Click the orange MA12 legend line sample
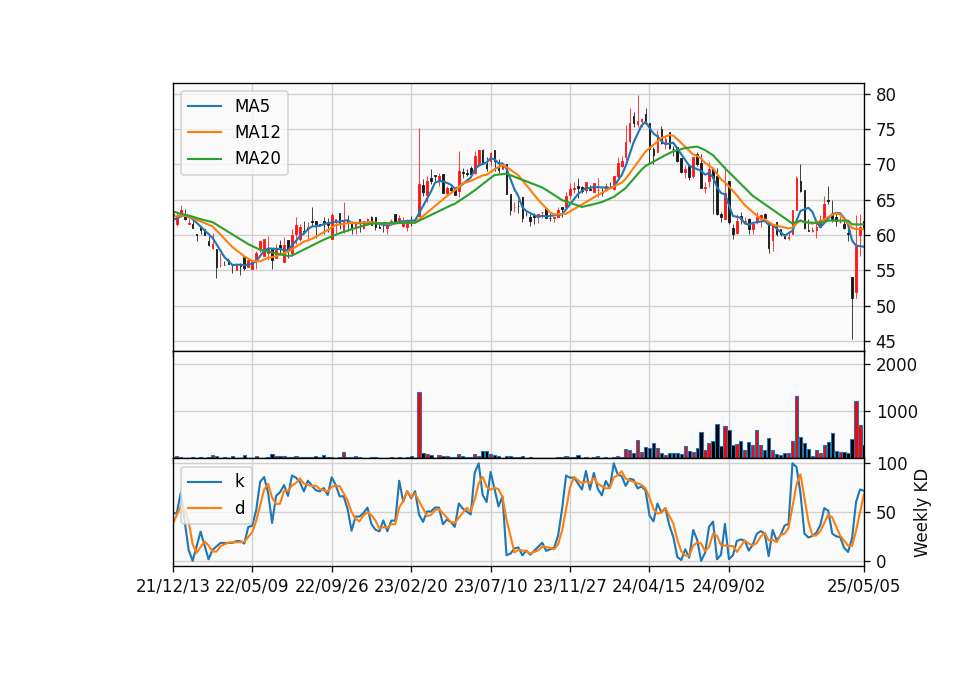The image size is (960, 690). (x=204, y=132)
